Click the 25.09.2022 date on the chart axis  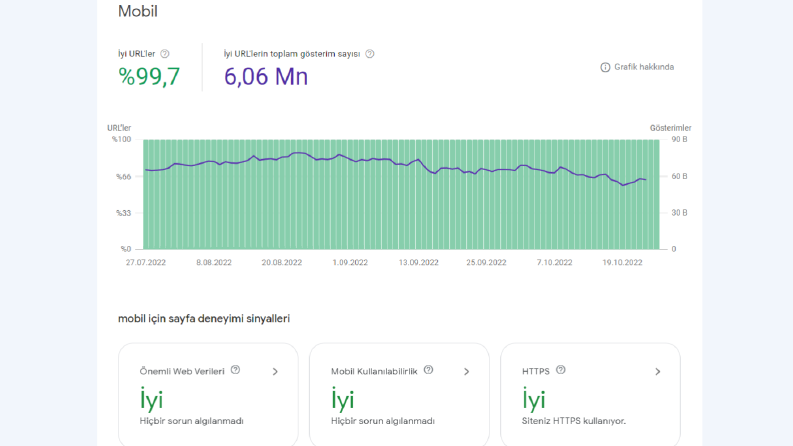(x=486, y=262)
